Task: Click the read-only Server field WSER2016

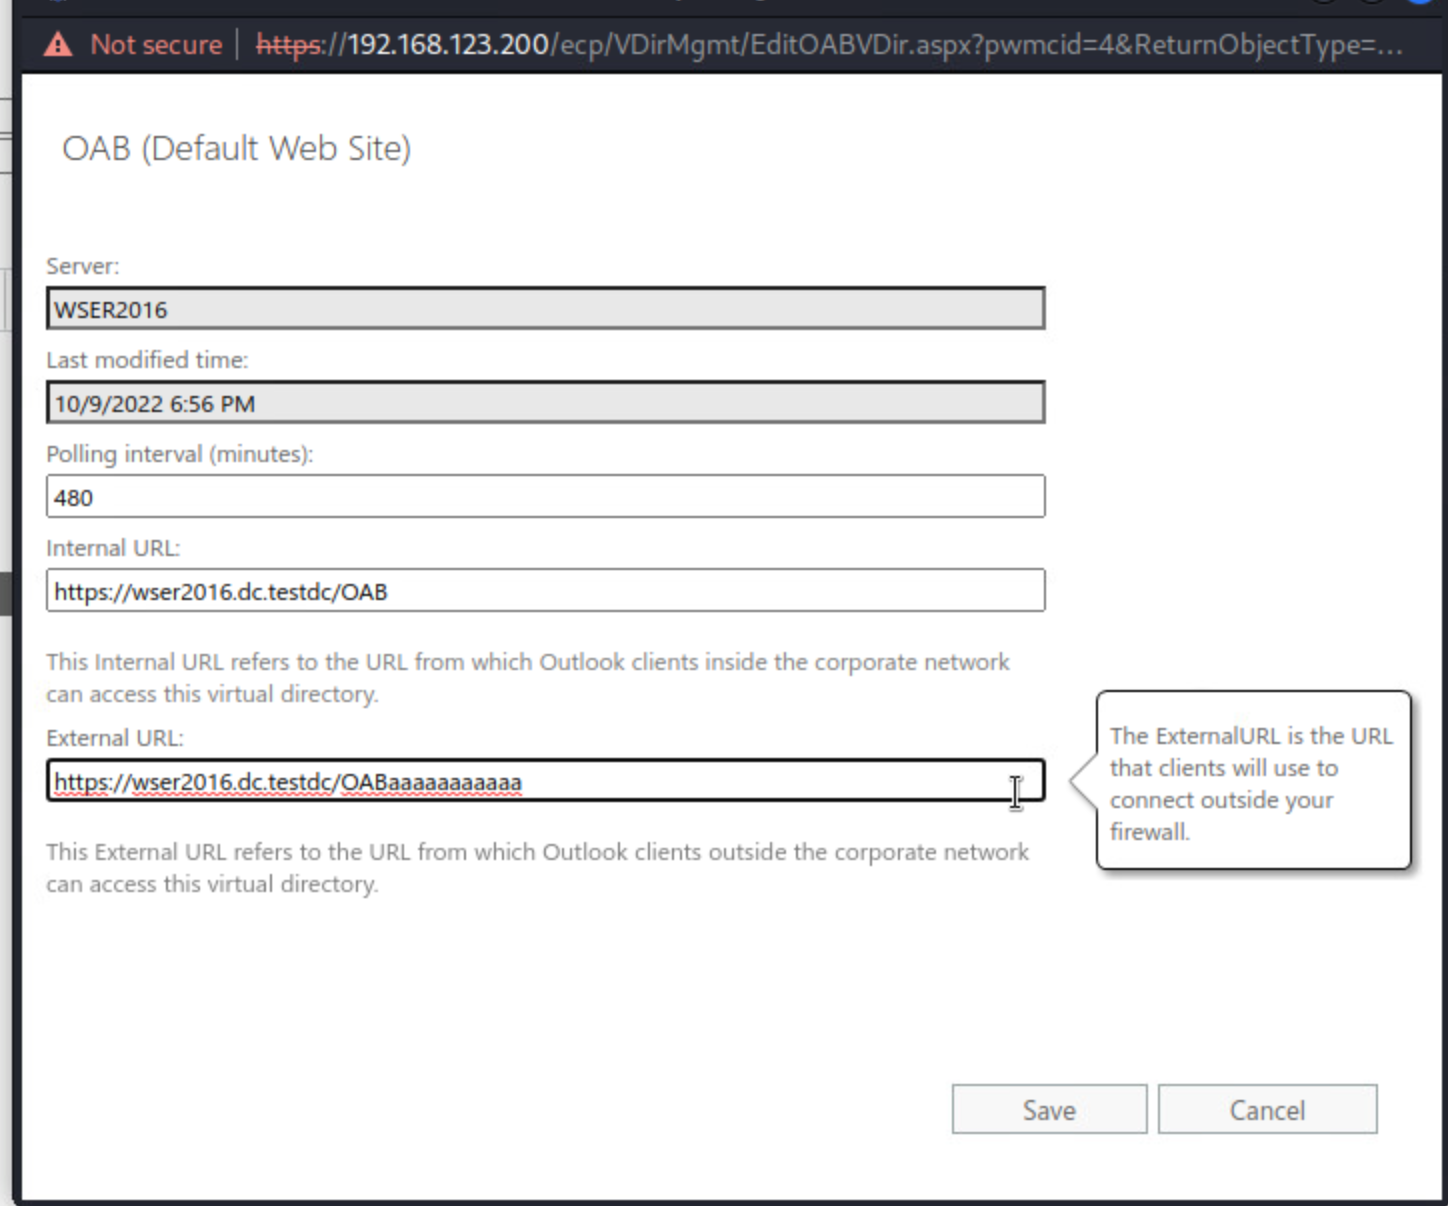Action: pyautogui.click(x=545, y=309)
